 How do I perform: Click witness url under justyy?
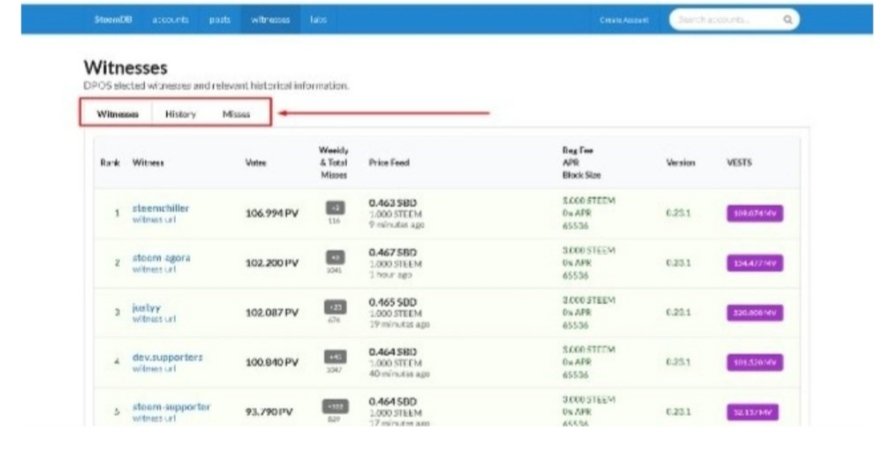(x=154, y=319)
